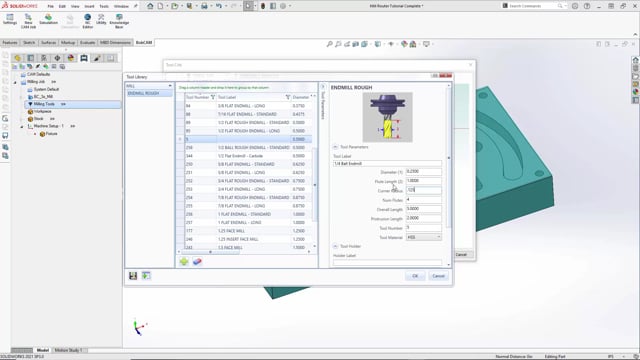
Task: Collapse the Milling Job tree node
Action: [16, 82]
